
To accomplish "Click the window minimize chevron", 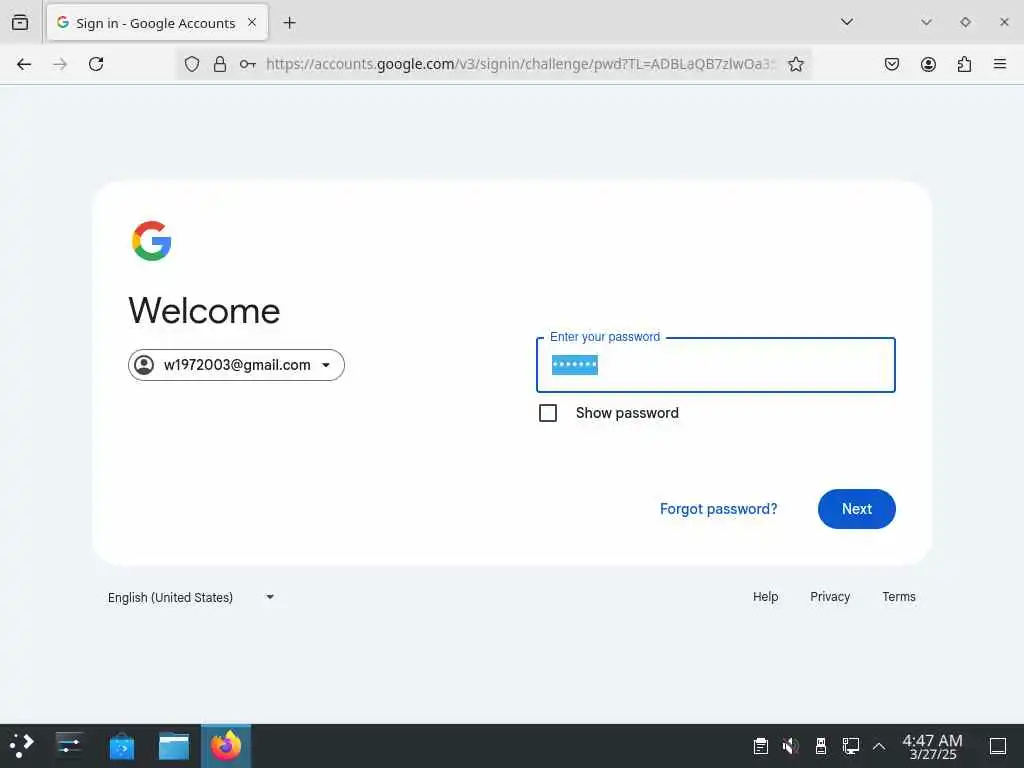I will tap(926, 22).
